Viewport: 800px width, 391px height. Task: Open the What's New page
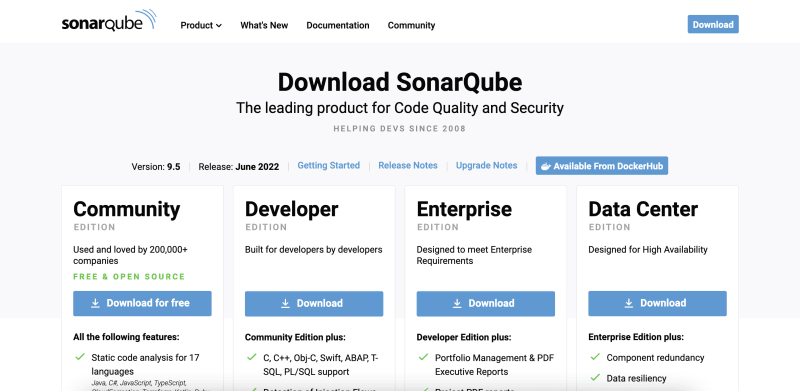click(x=264, y=25)
